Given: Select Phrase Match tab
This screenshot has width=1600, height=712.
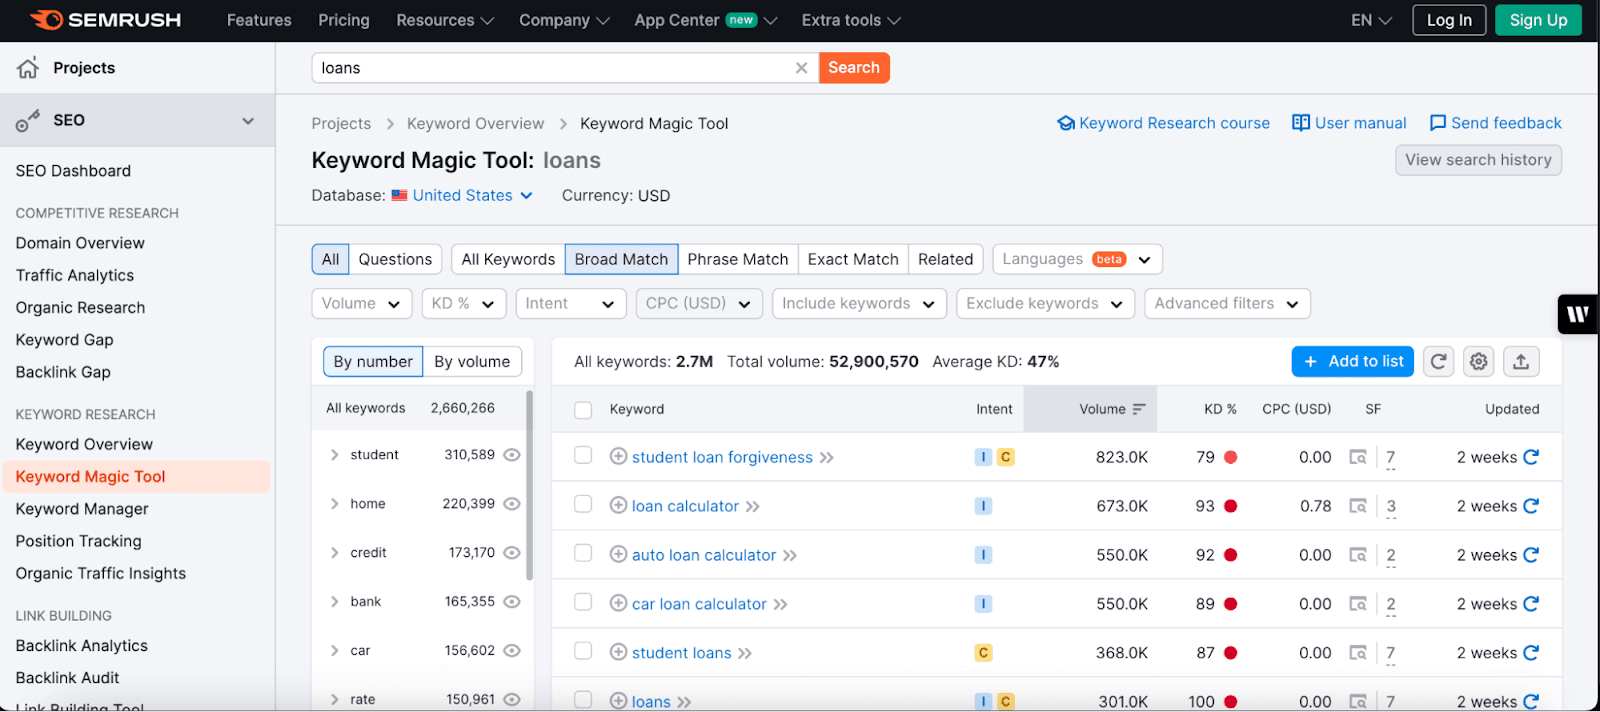Looking at the screenshot, I should 738,259.
